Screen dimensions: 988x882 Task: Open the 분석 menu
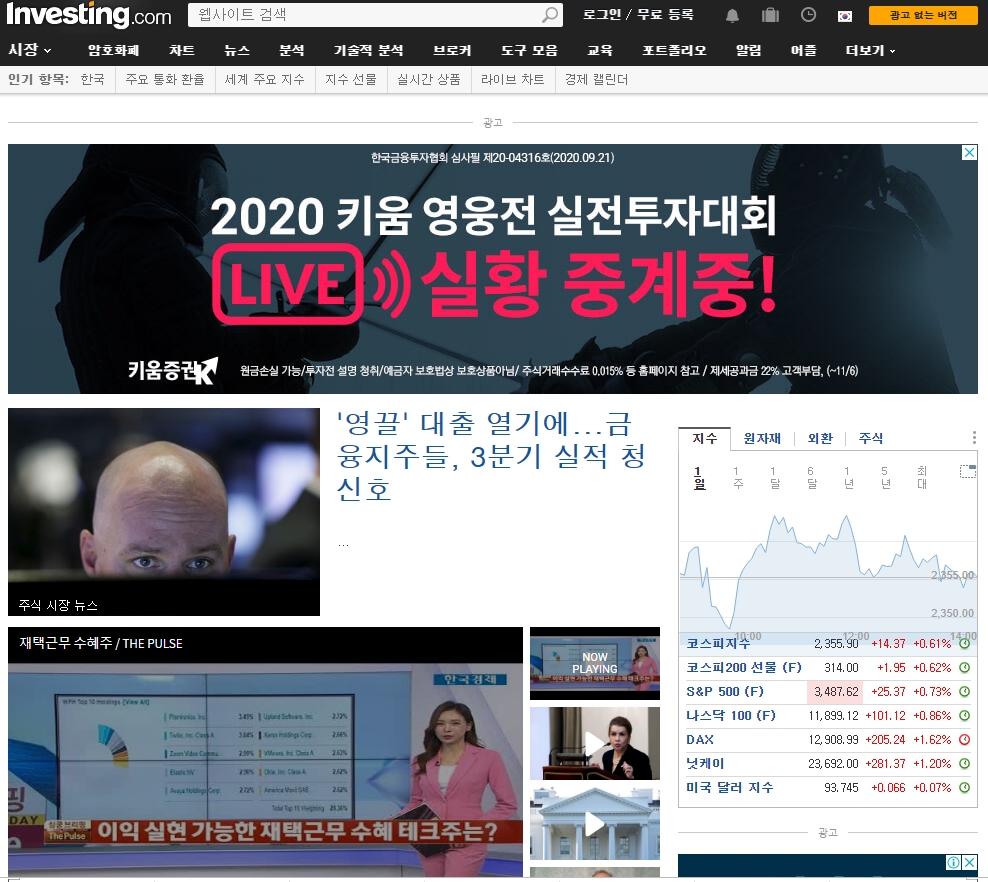[292, 50]
